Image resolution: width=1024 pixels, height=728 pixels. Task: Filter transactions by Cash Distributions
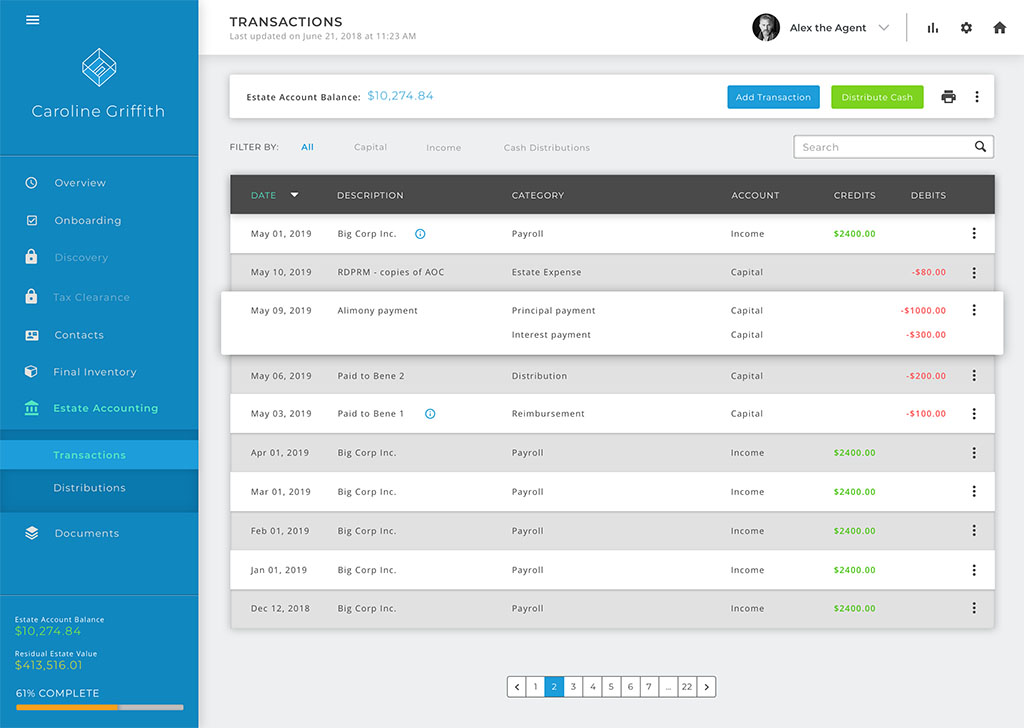(546, 148)
